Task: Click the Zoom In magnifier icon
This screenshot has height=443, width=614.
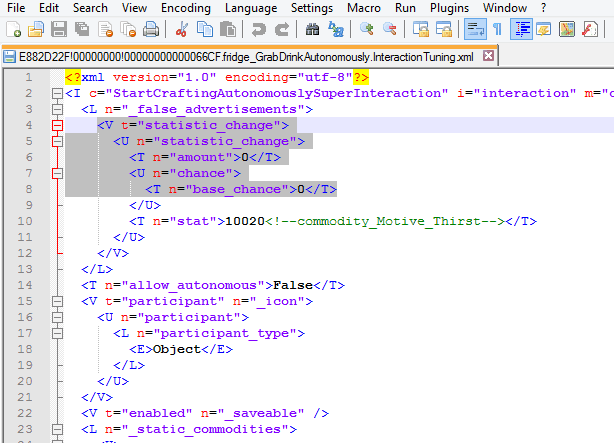Action: (367, 30)
